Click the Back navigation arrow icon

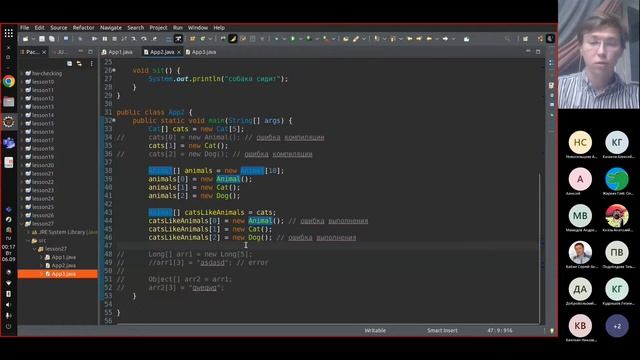[429, 39]
